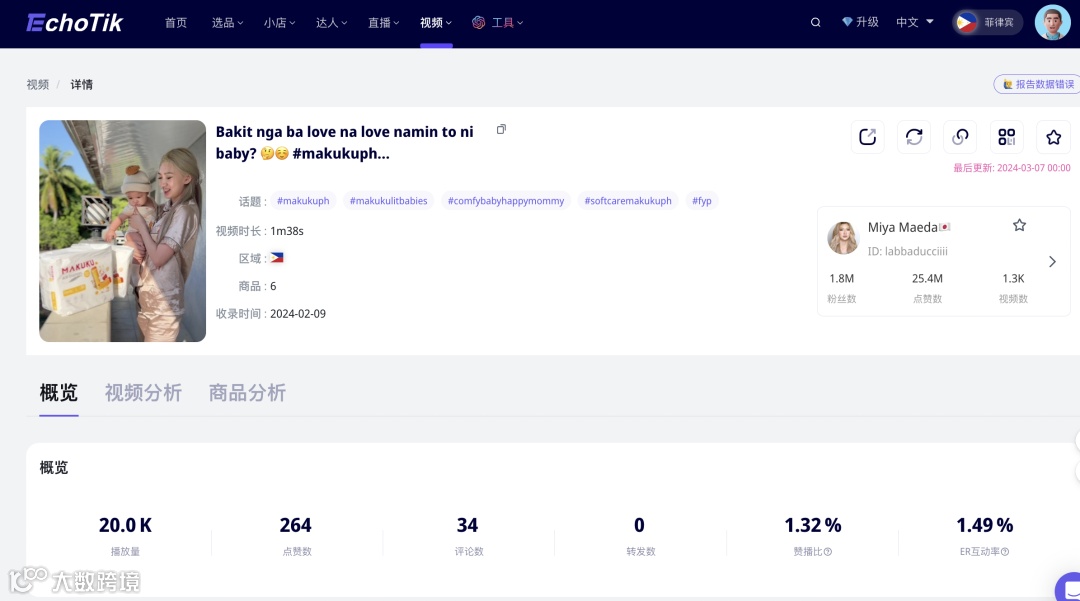
Task: Click the 1.8M followers count
Action: (842, 278)
